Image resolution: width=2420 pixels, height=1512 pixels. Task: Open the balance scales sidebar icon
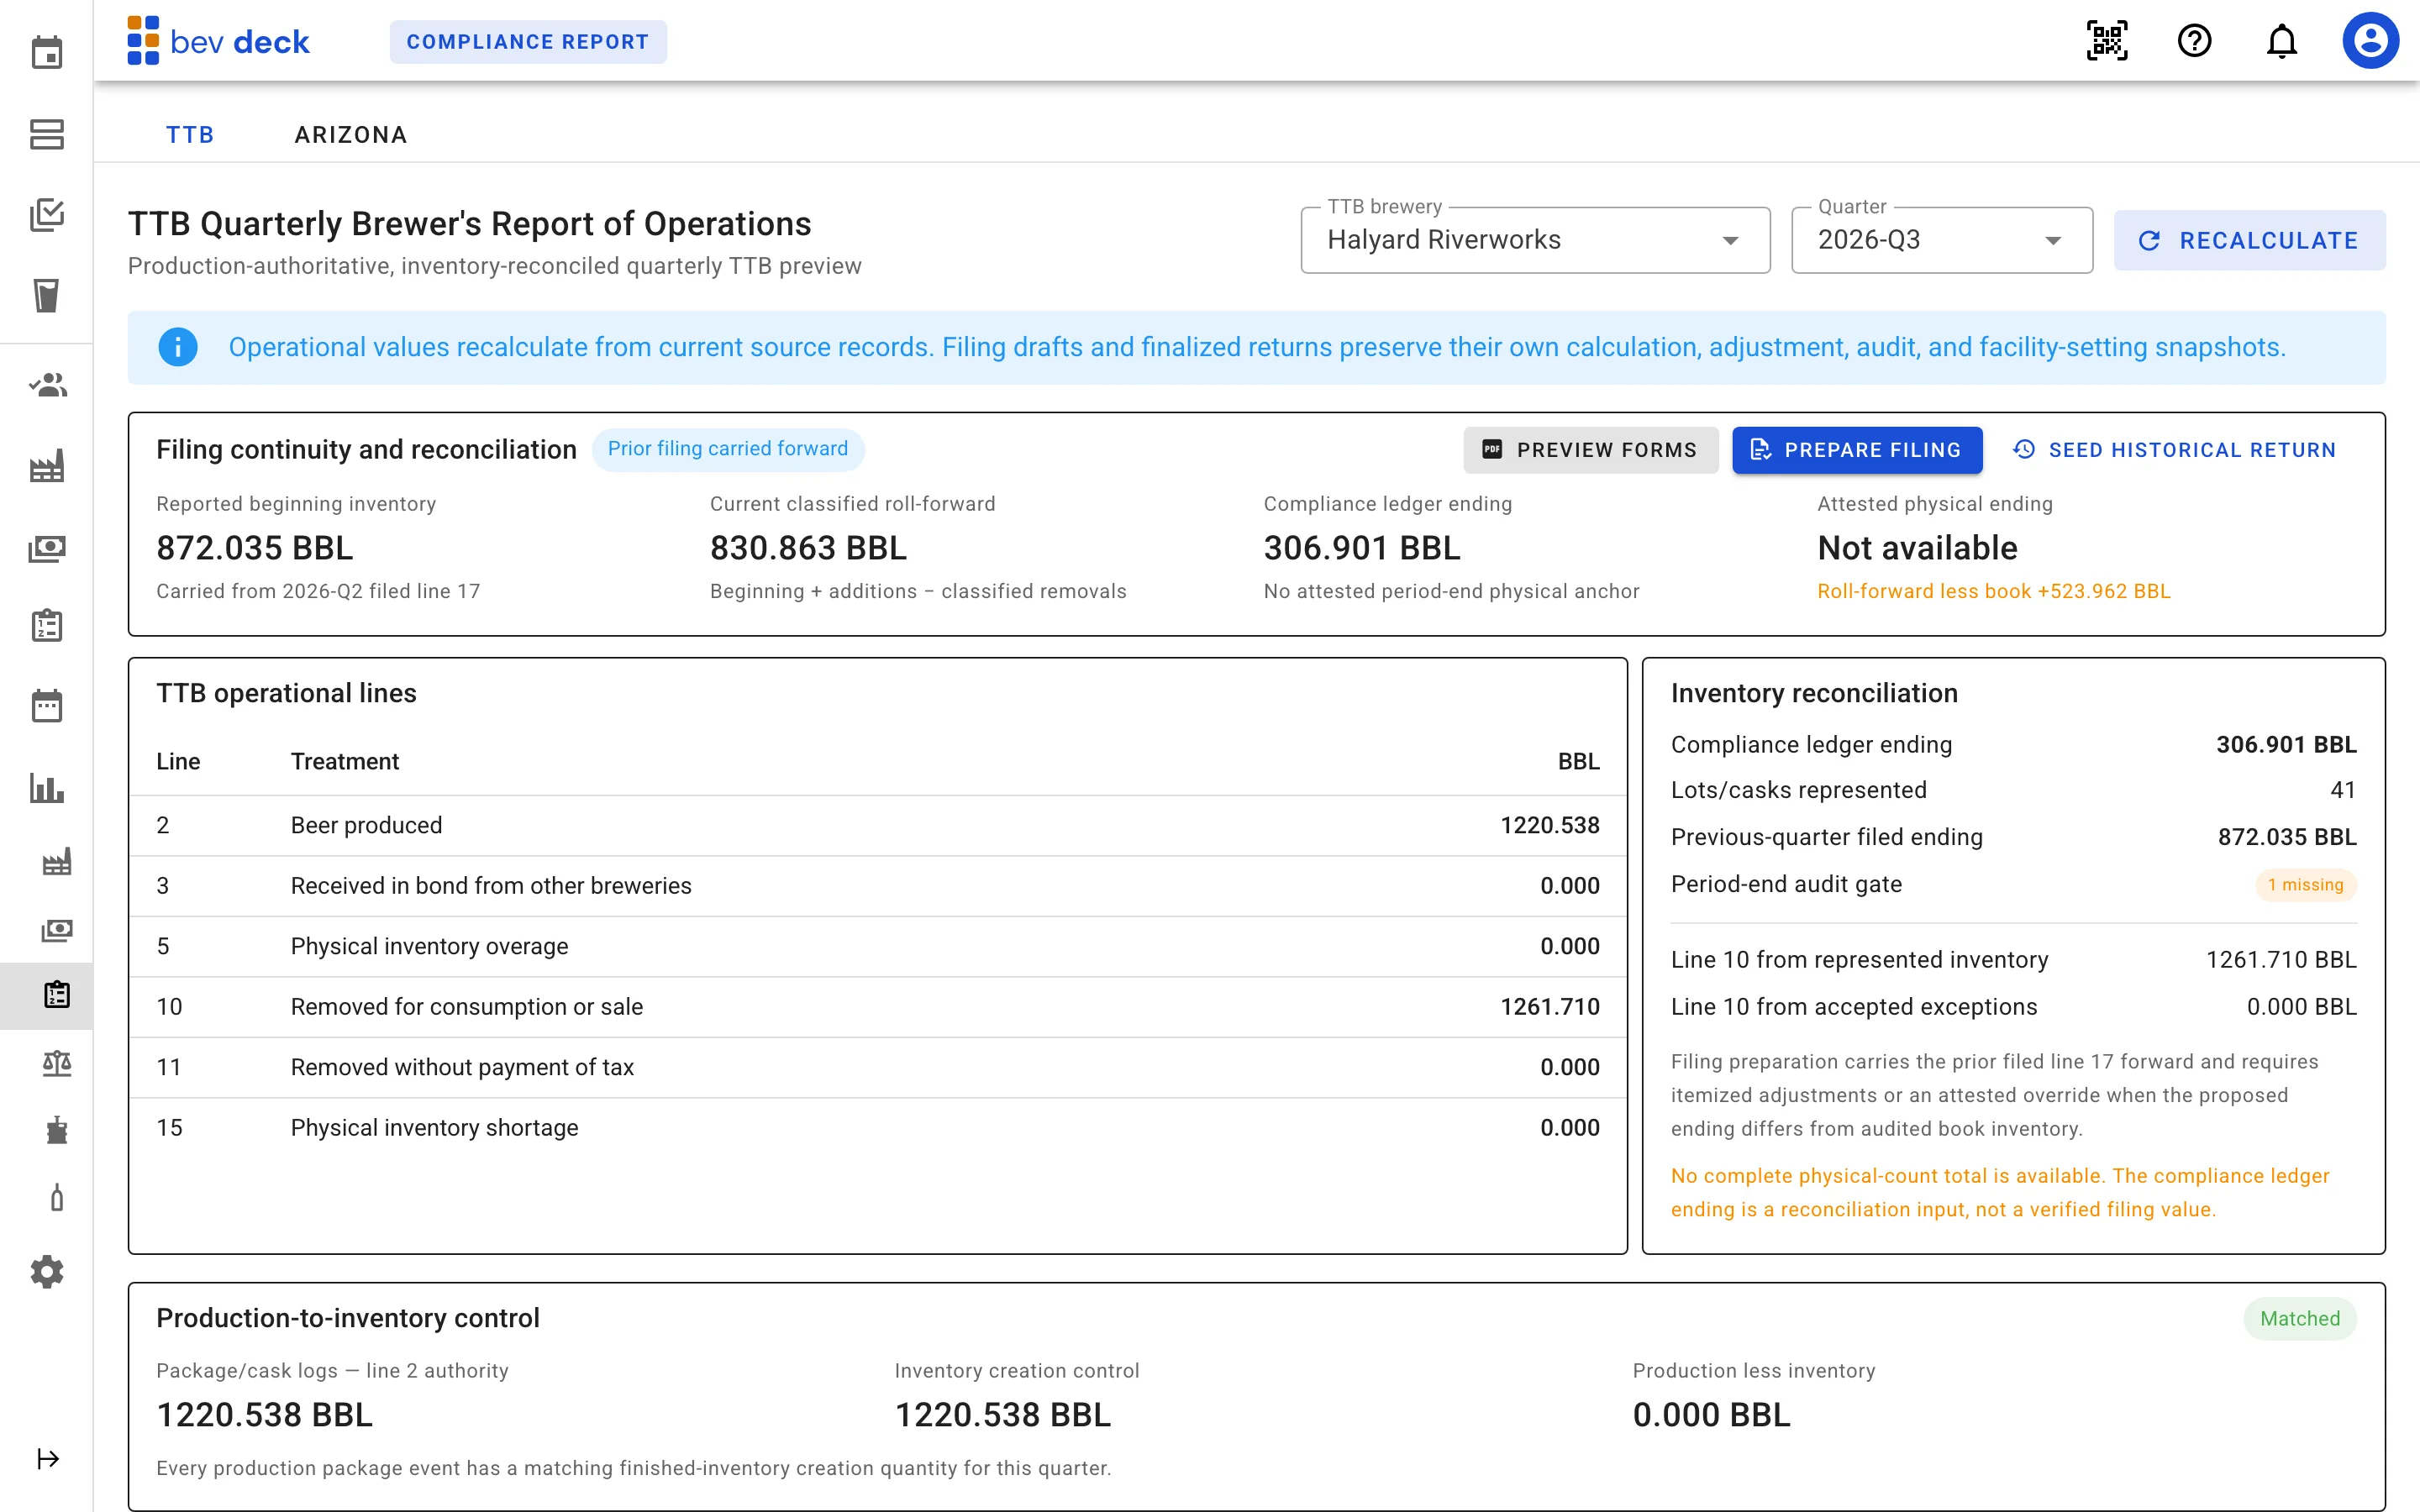56,1063
